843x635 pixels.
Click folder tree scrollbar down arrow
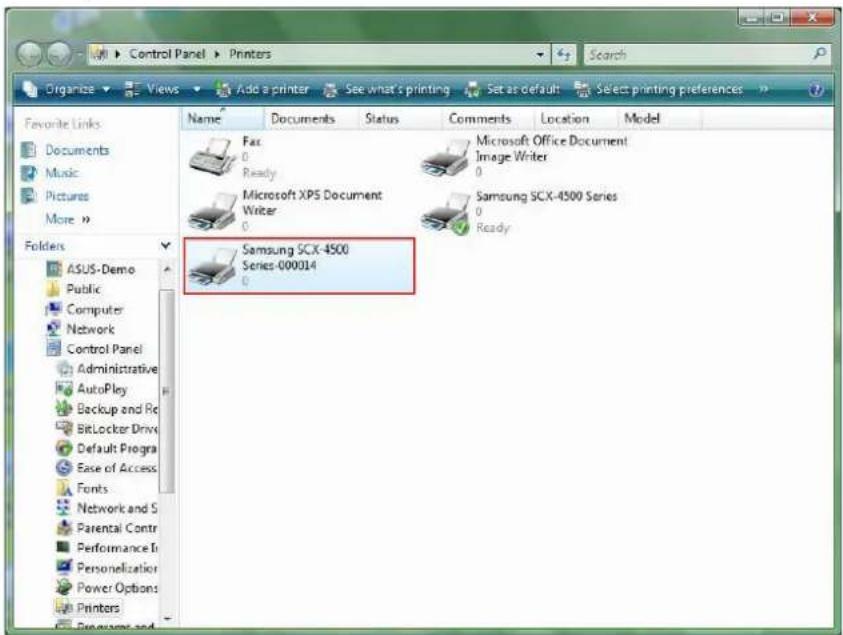[167, 619]
